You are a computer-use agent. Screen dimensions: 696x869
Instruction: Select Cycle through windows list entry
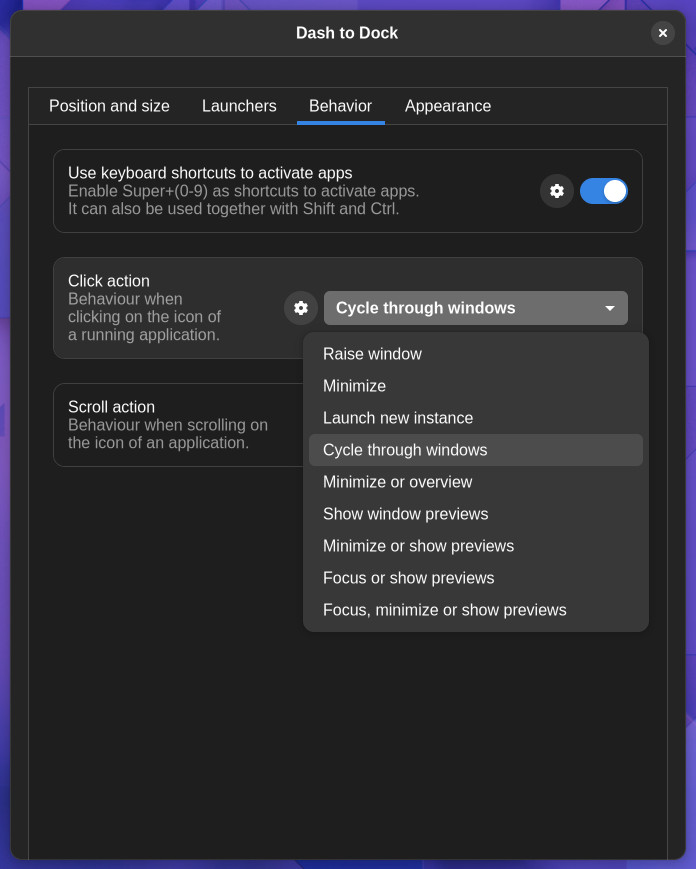click(x=475, y=450)
